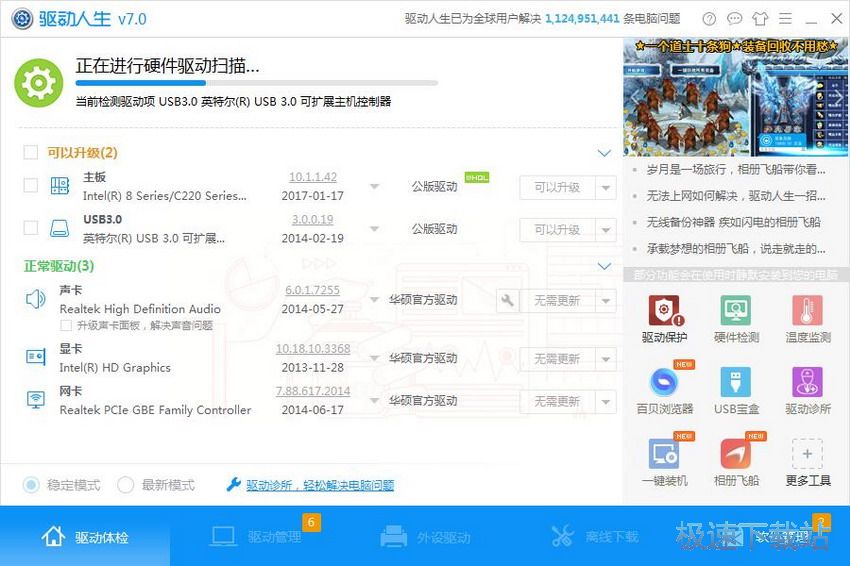Select the 稳定模式 radio button
Image resolution: width=850 pixels, height=566 pixels.
[31, 485]
